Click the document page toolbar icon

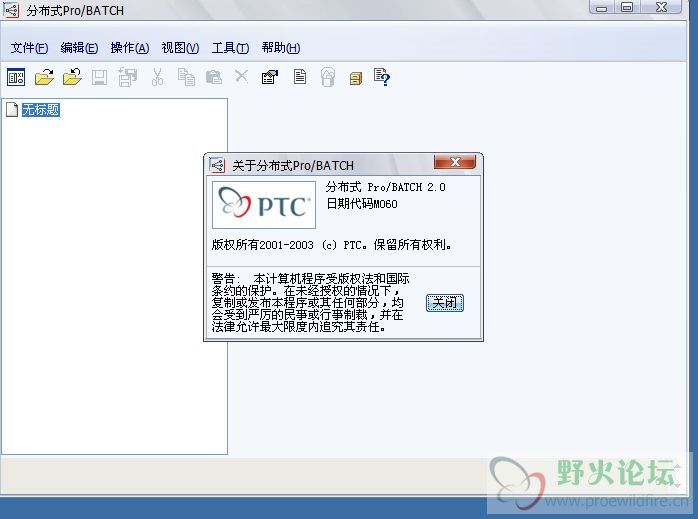300,77
